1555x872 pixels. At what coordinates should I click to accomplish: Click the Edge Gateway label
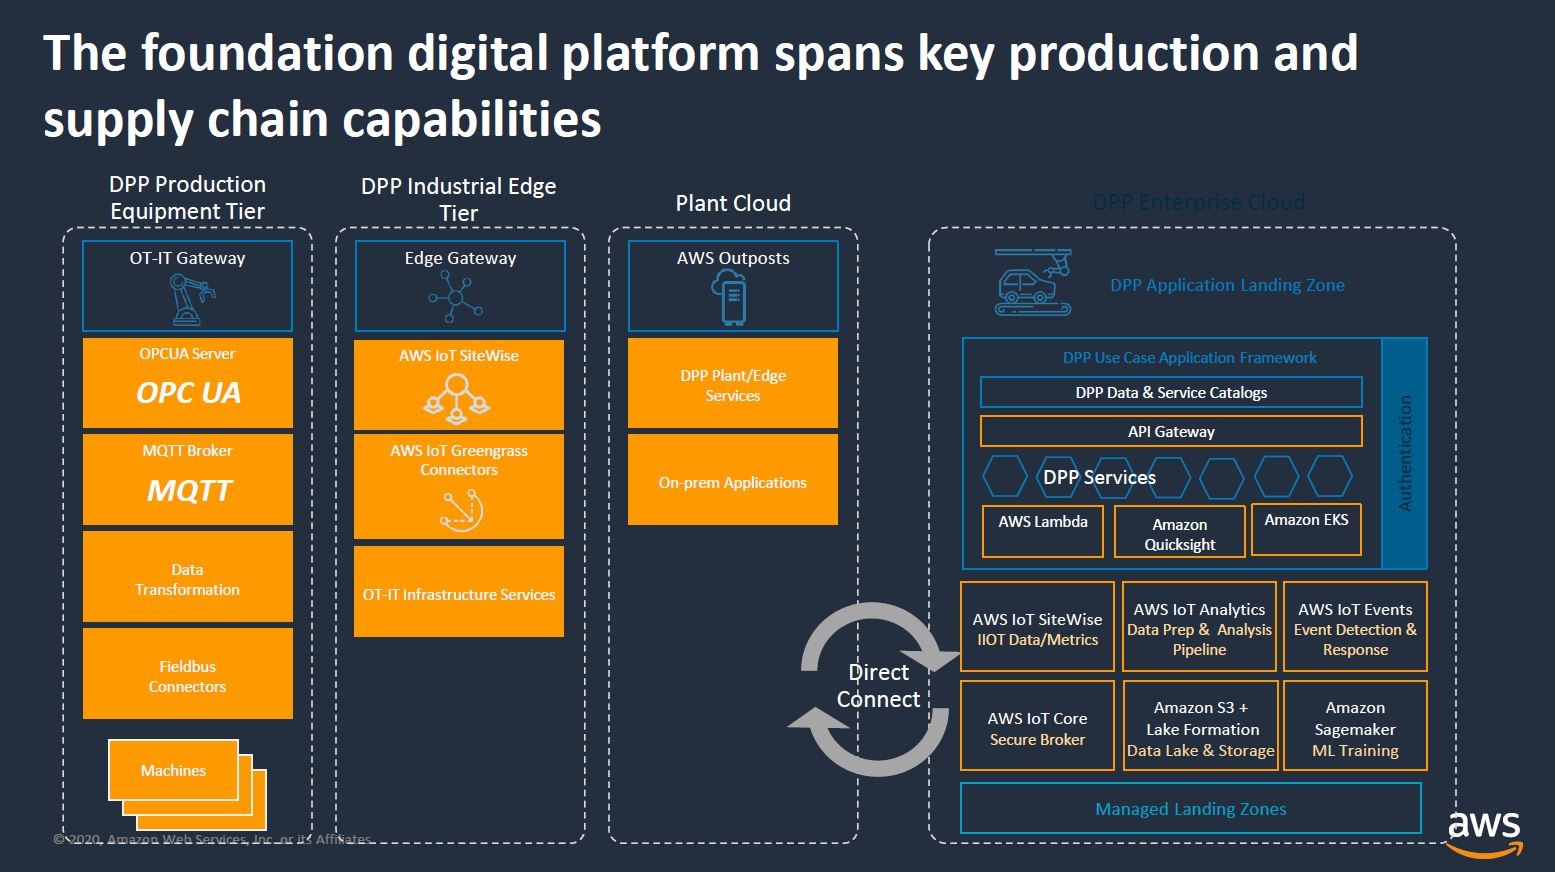[460, 257]
